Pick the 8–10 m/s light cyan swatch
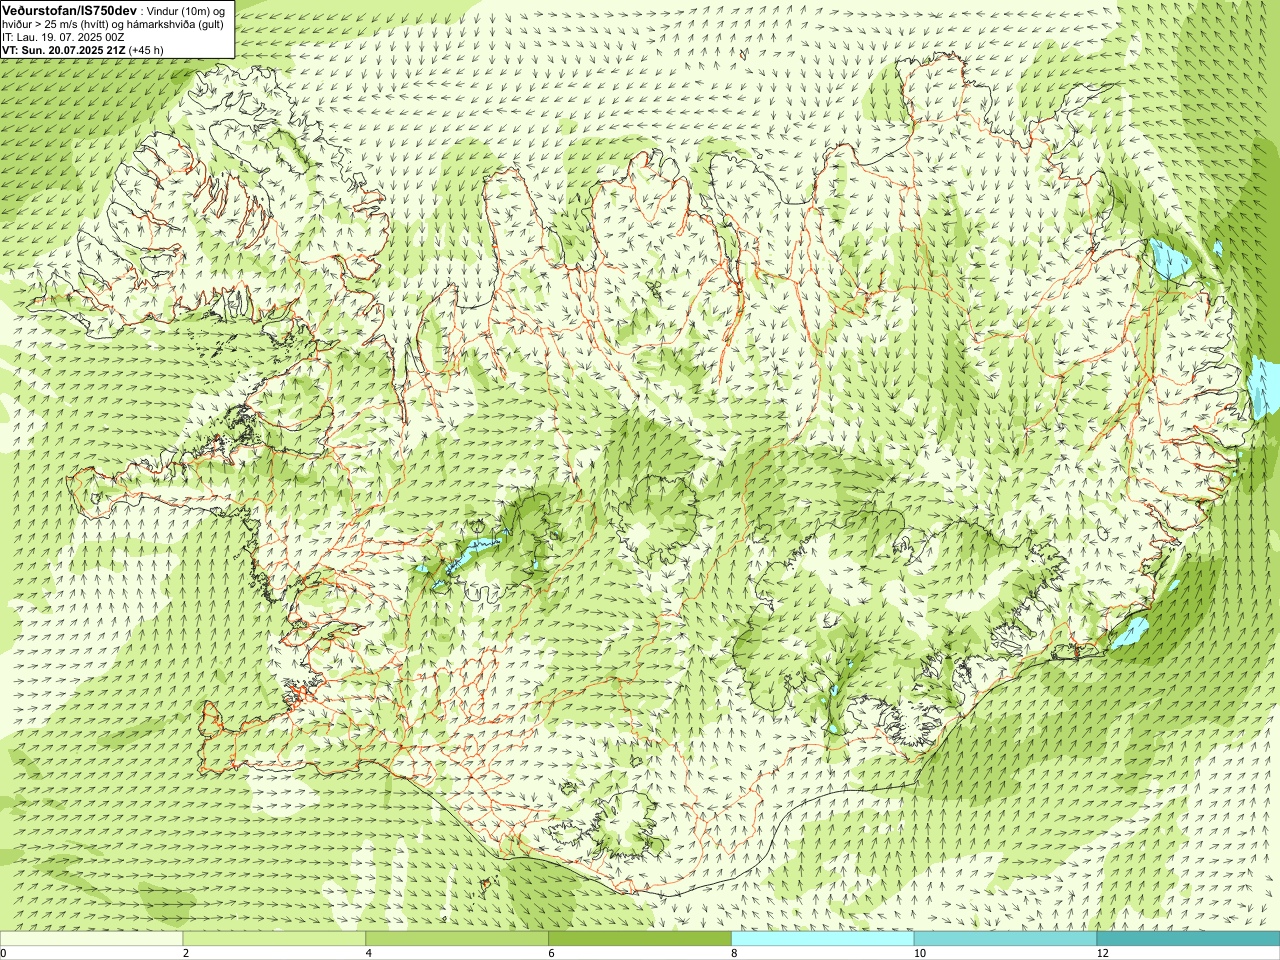 point(823,938)
